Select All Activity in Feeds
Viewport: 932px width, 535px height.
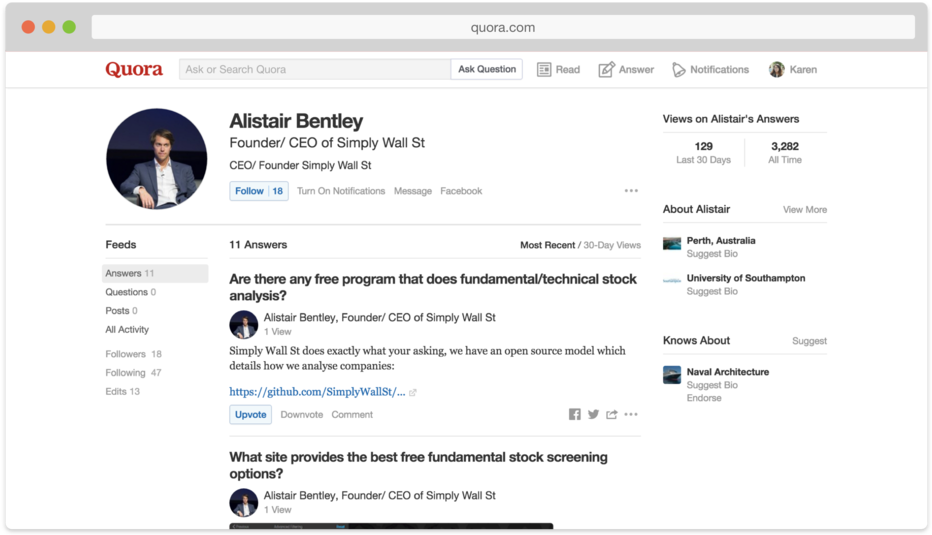[x=127, y=329]
